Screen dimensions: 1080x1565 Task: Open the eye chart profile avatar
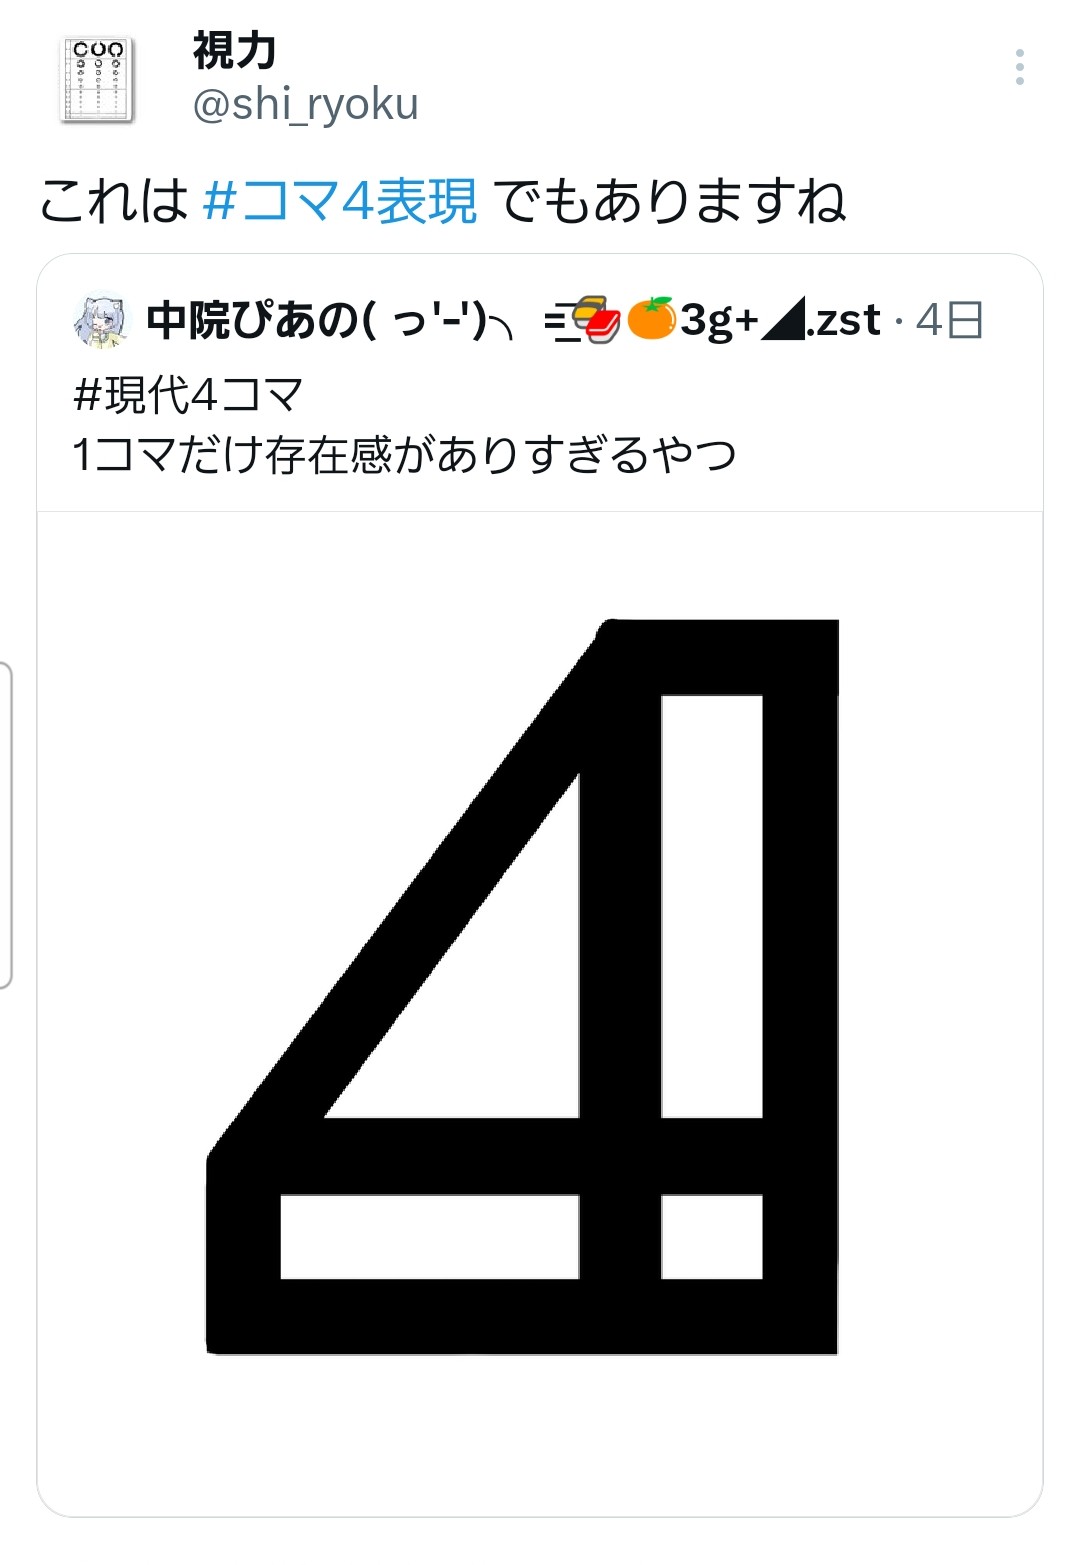98,80
